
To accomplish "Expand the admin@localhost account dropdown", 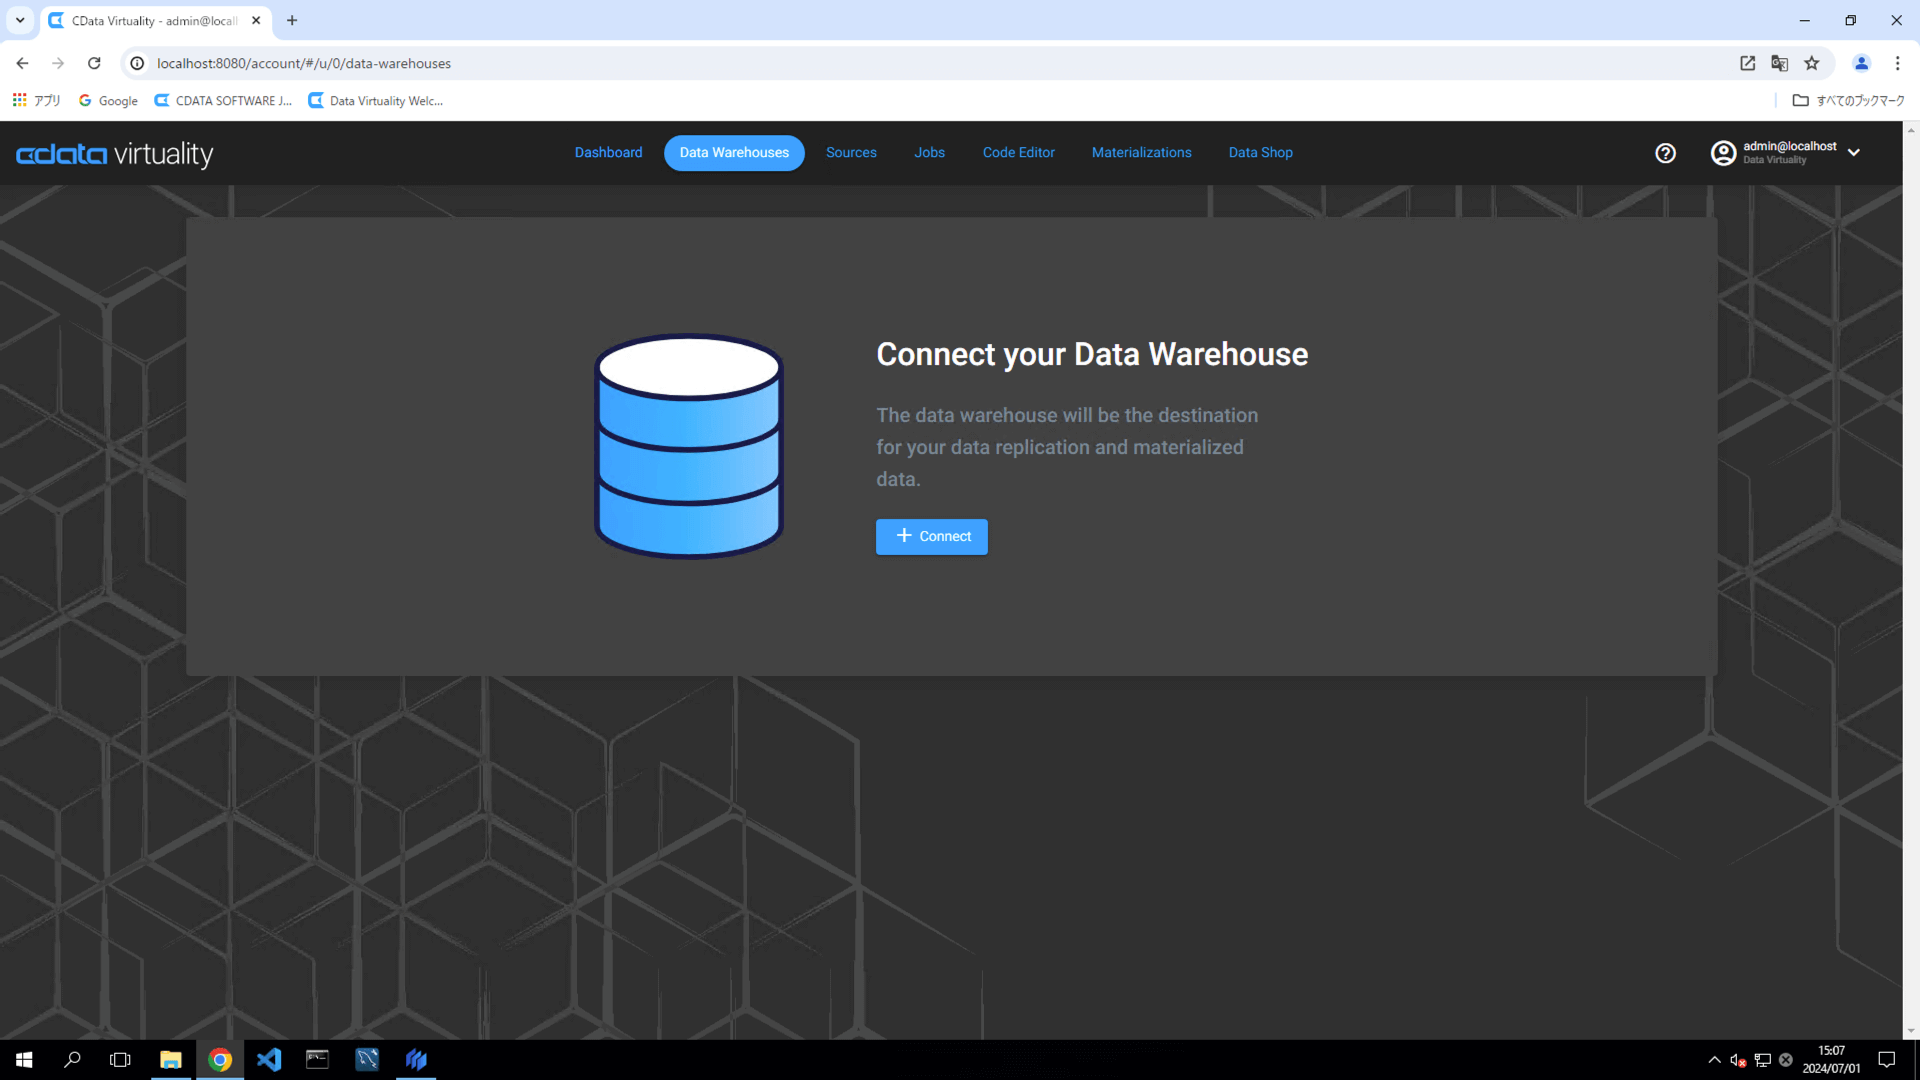I will click(x=1854, y=153).
